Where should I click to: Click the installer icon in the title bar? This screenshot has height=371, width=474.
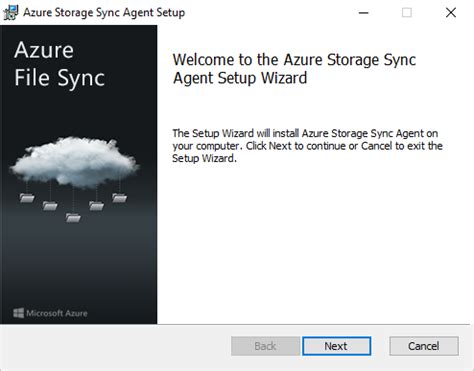tap(10, 13)
